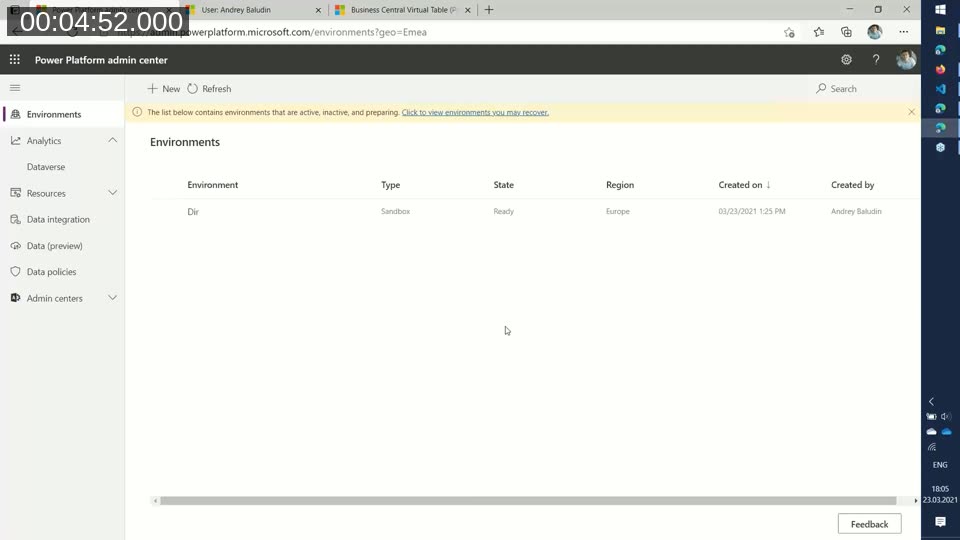The image size is (960, 540).
Task: Click the Sandbox type cell
Action: (x=396, y=211)
